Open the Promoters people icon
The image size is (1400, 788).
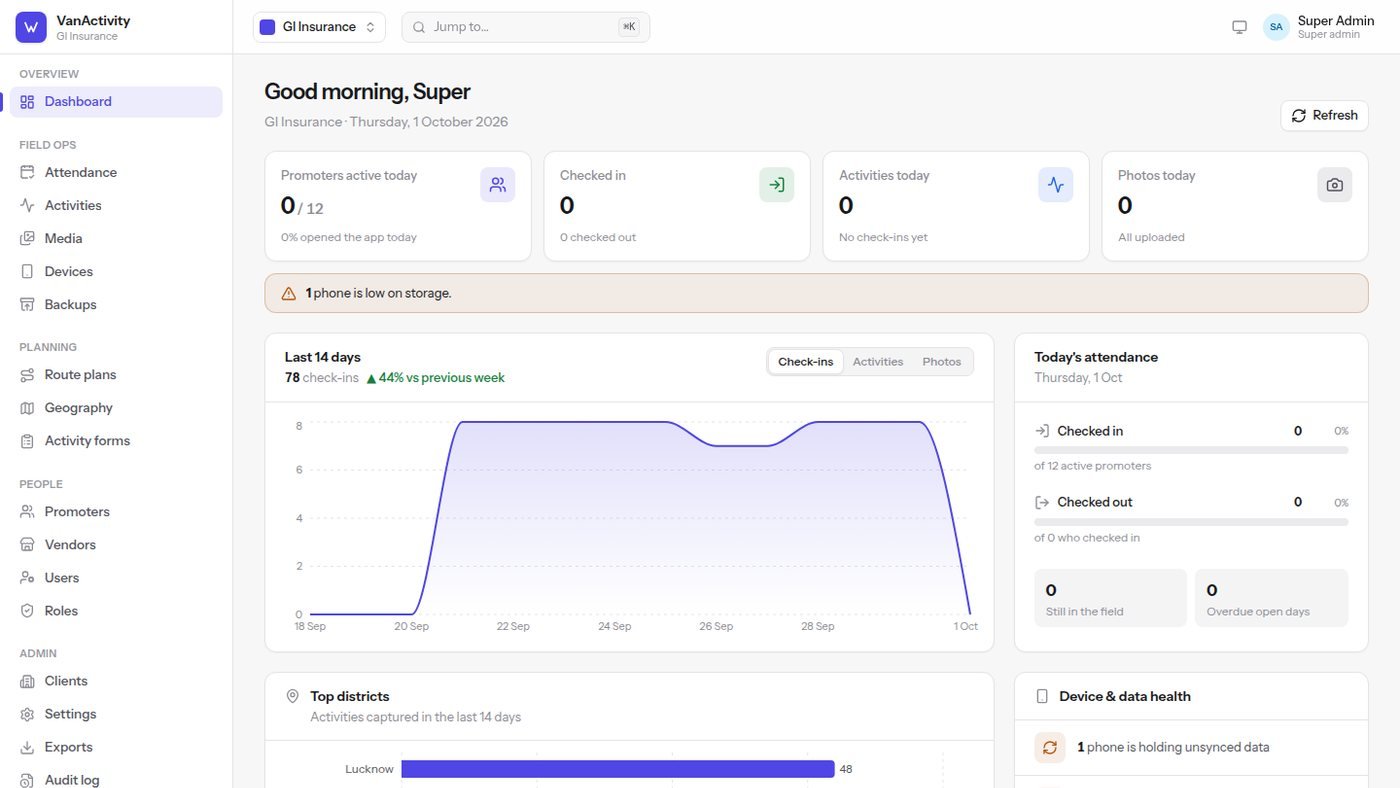pos(27,512)
